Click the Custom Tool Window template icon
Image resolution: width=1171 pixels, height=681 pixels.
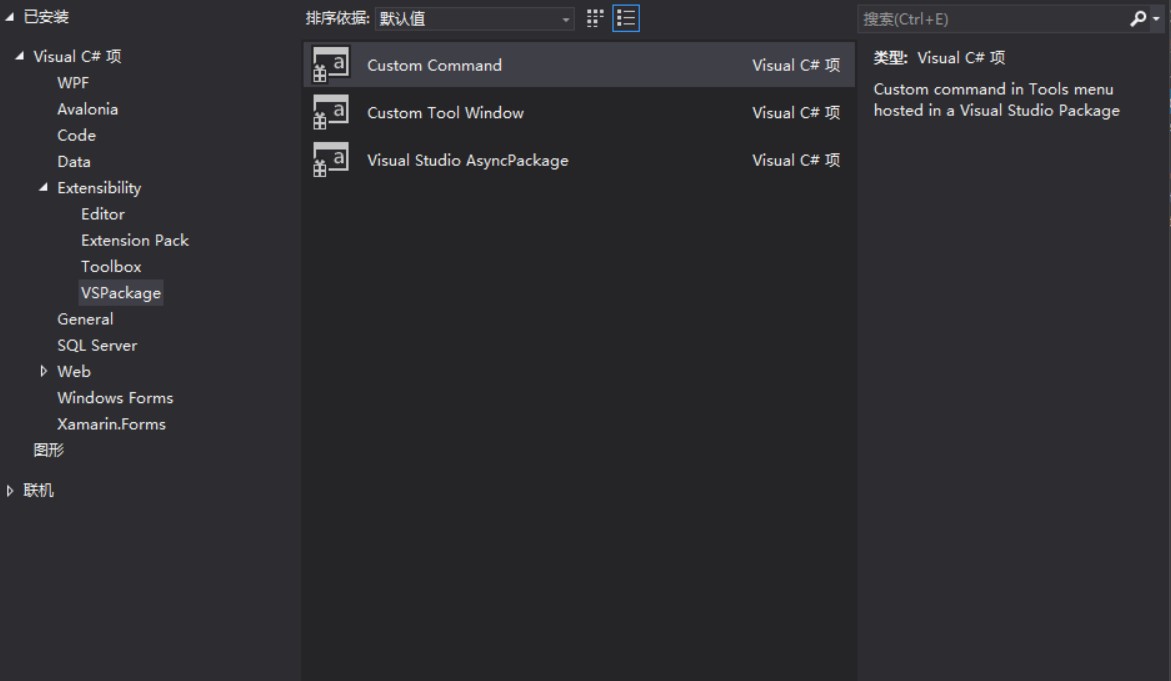coord(330,113)
